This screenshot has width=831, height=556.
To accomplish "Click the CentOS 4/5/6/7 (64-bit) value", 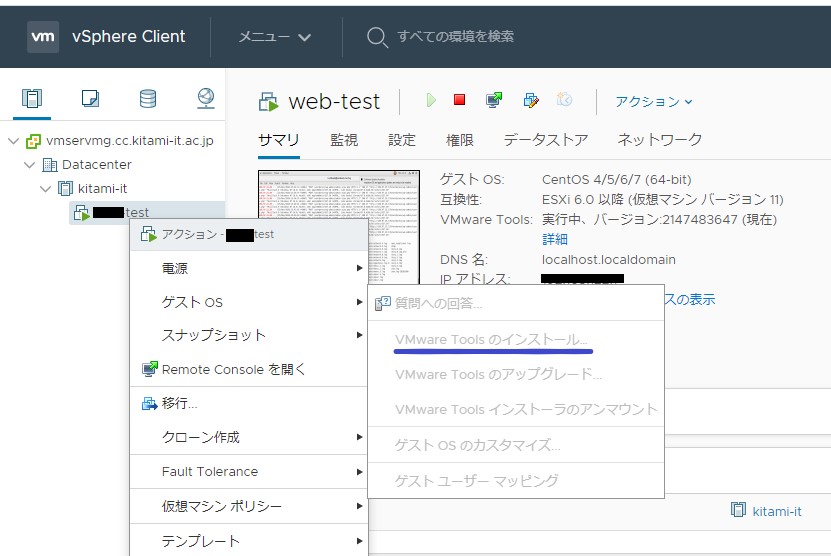I will tap(616, 180).
